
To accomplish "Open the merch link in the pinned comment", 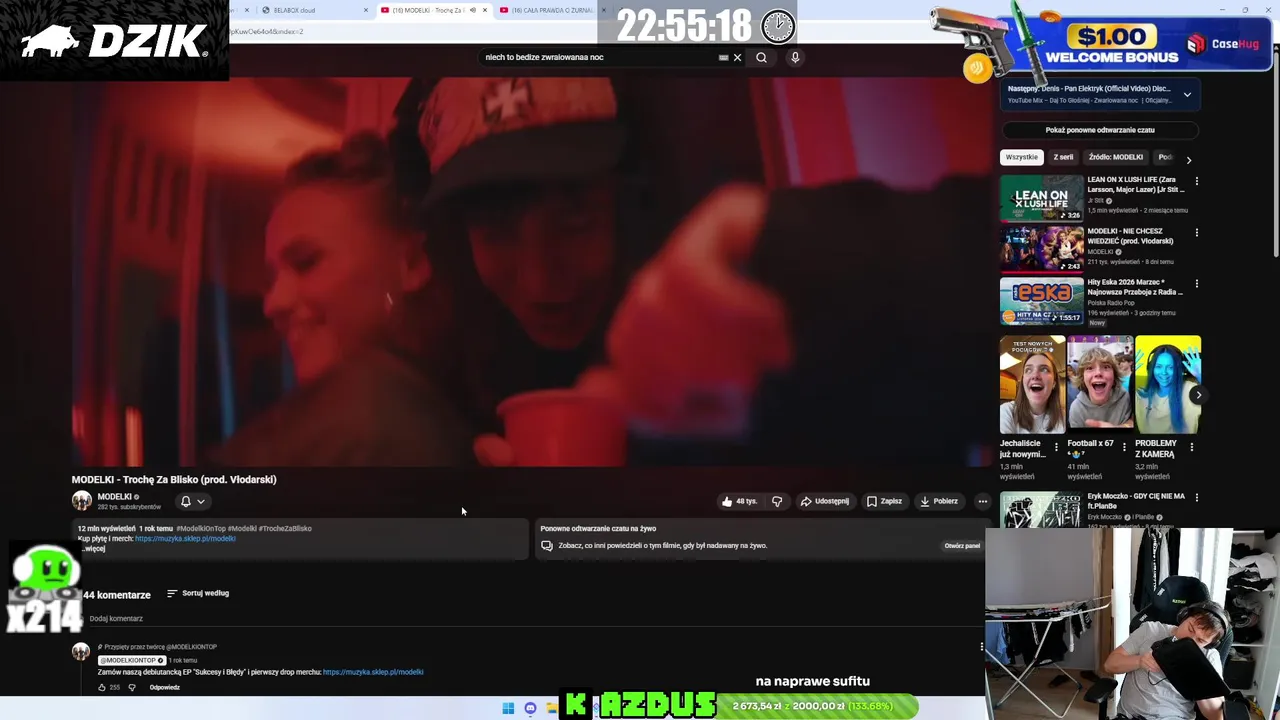I will [373, 672].
